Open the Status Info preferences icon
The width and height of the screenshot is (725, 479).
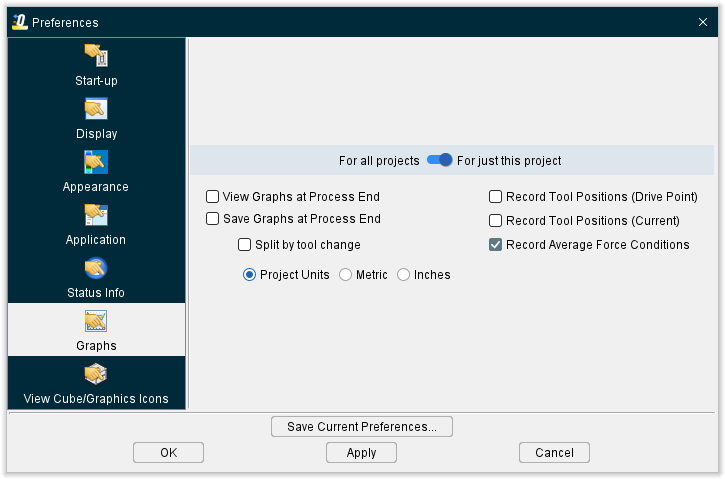pyautogui.click(x=96, y=268)
